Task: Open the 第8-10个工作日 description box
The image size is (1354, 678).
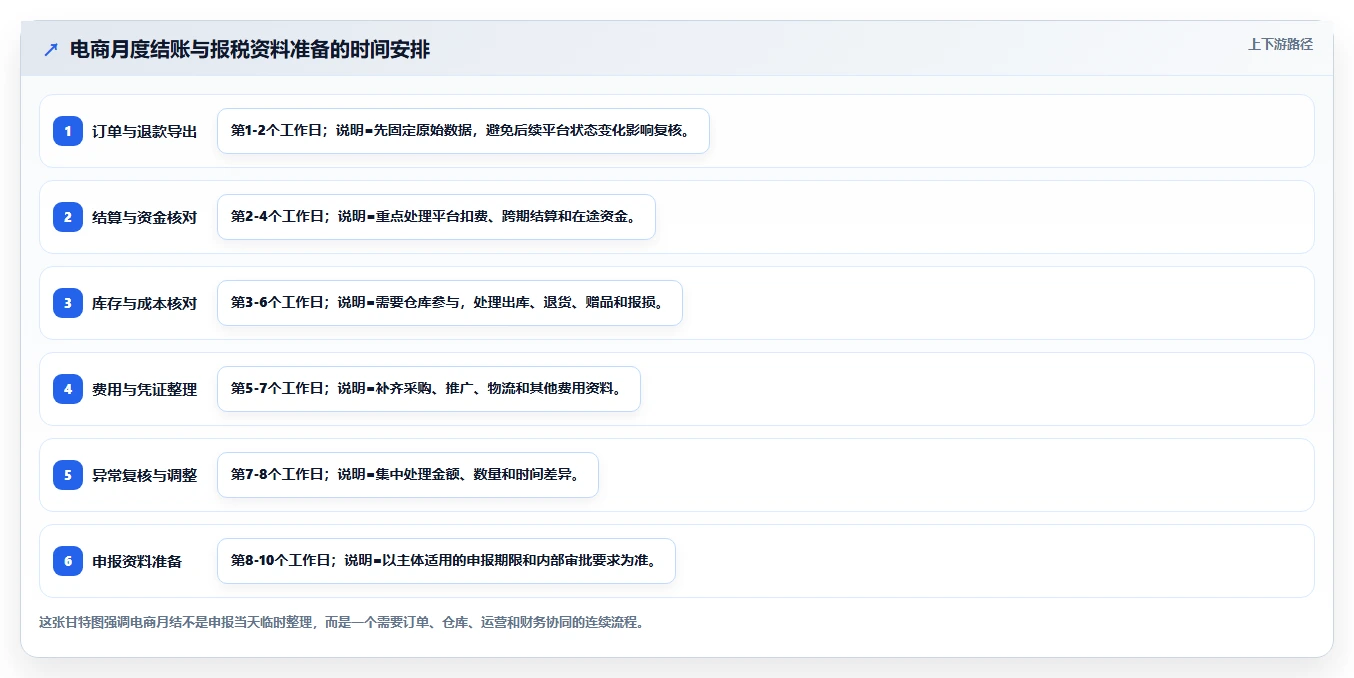Action: [x=446, y=561]
